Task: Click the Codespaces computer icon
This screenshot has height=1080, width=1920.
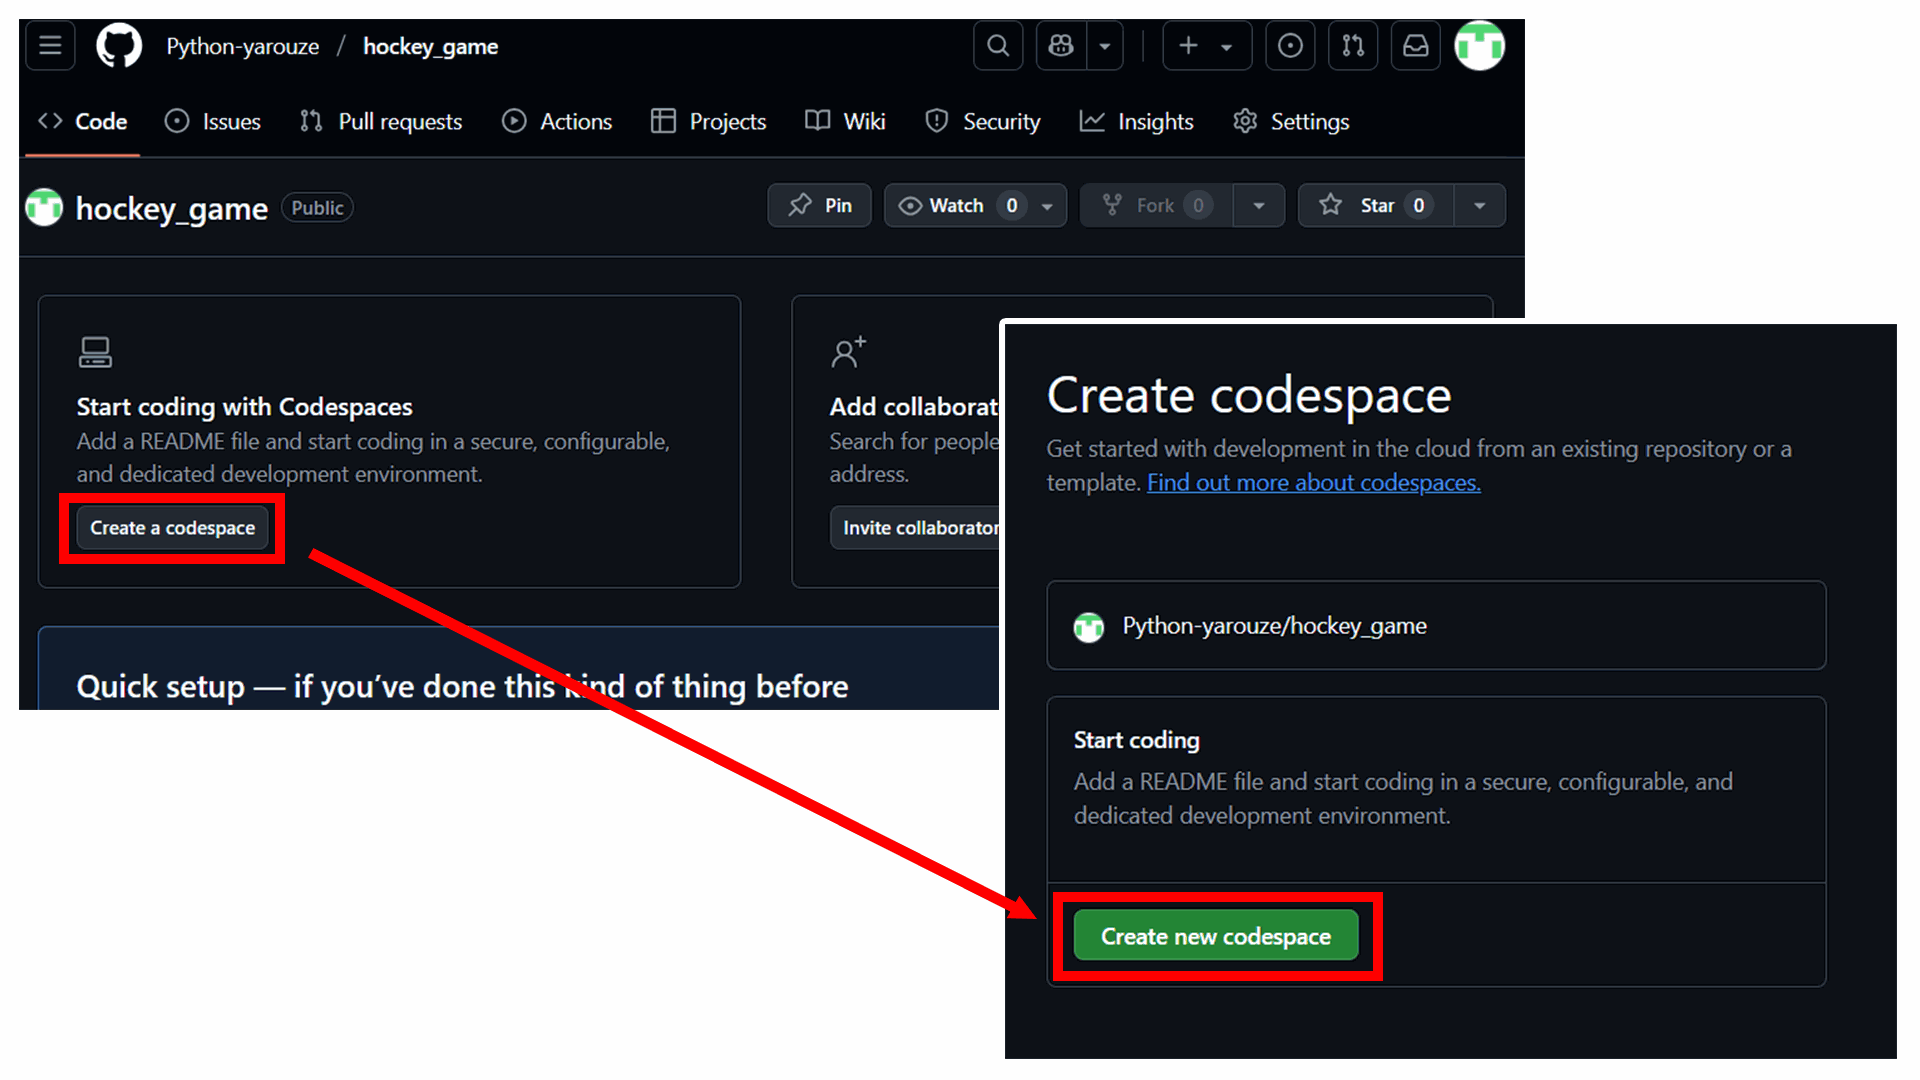Action: tap(95, 352)
